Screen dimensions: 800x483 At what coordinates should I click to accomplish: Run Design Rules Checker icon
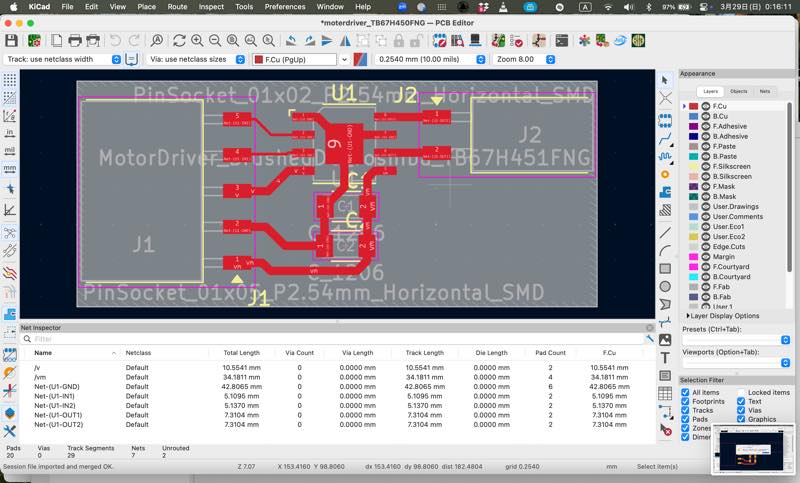tap(516, 41)
